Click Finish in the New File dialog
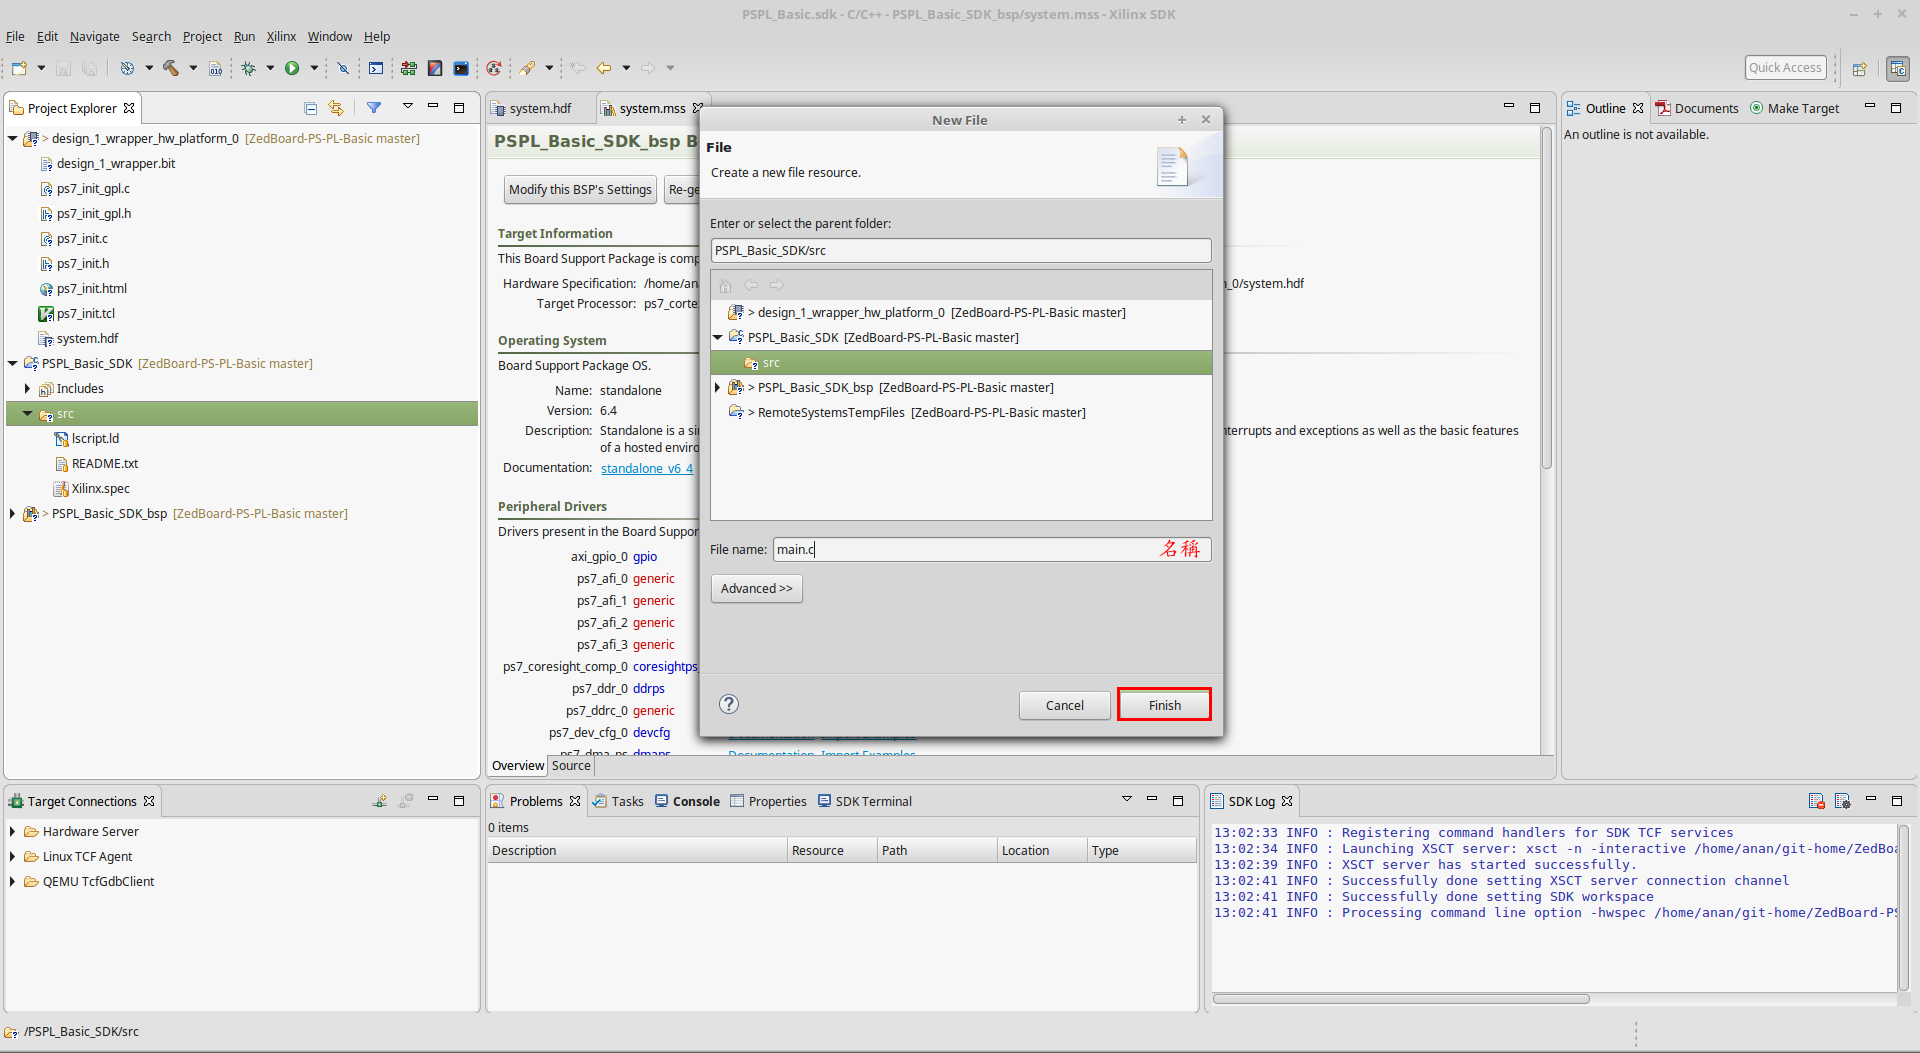 tap(1165, 705)
